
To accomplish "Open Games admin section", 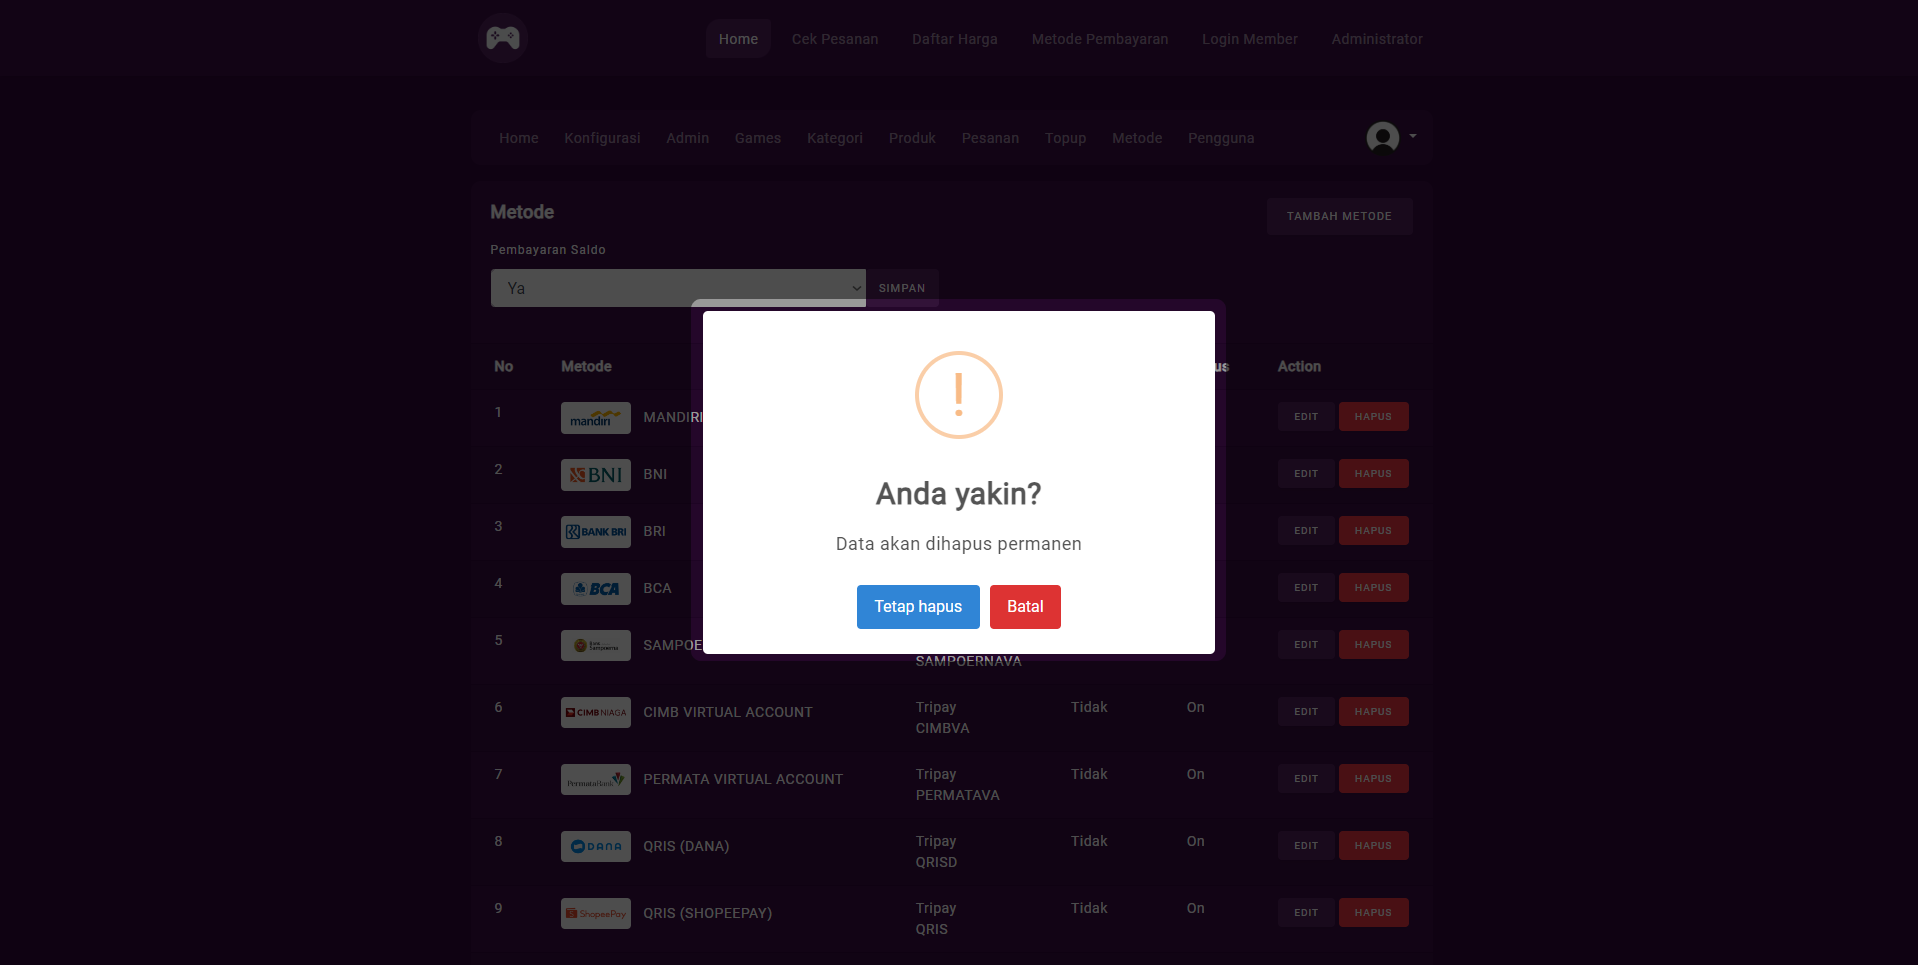I will pos(758,138).
